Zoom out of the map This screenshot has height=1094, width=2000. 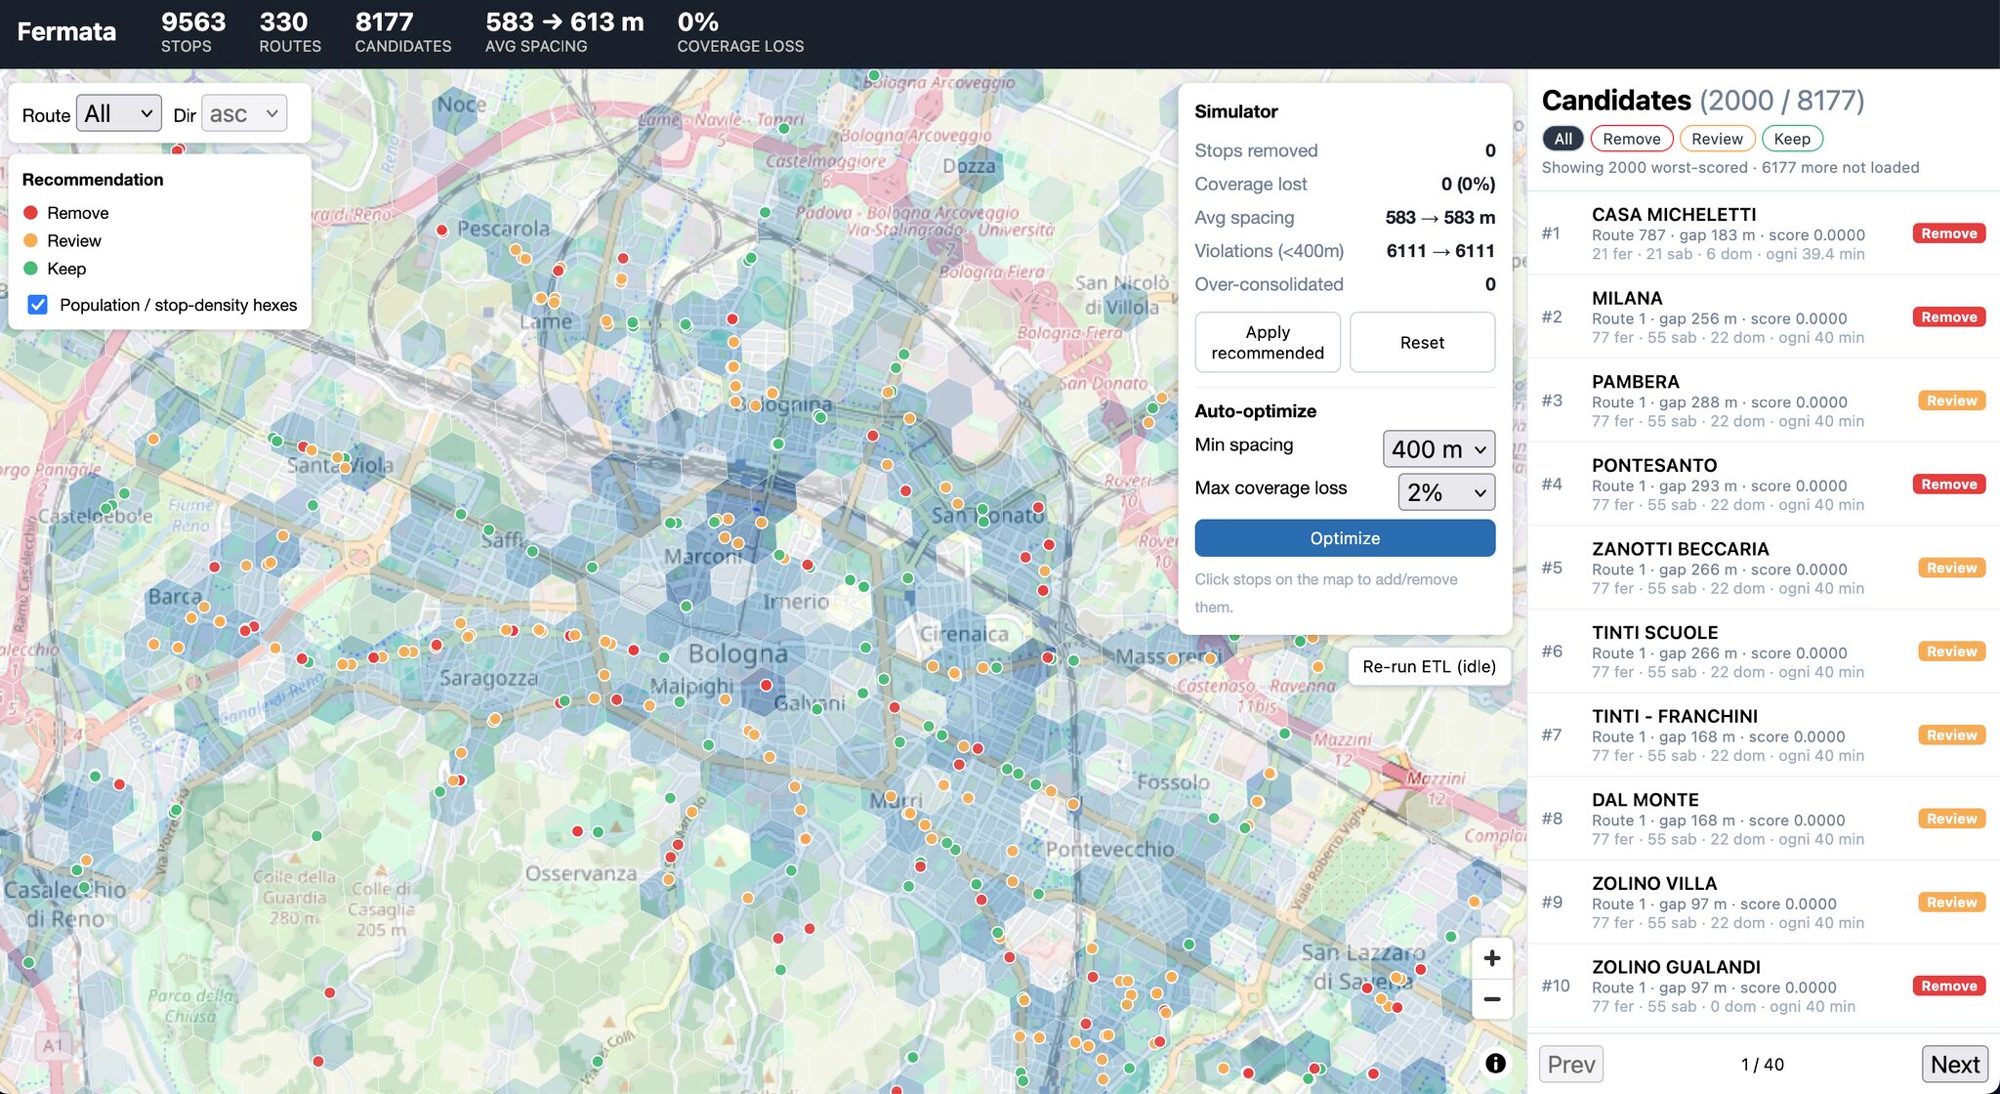click(1491, 999)
